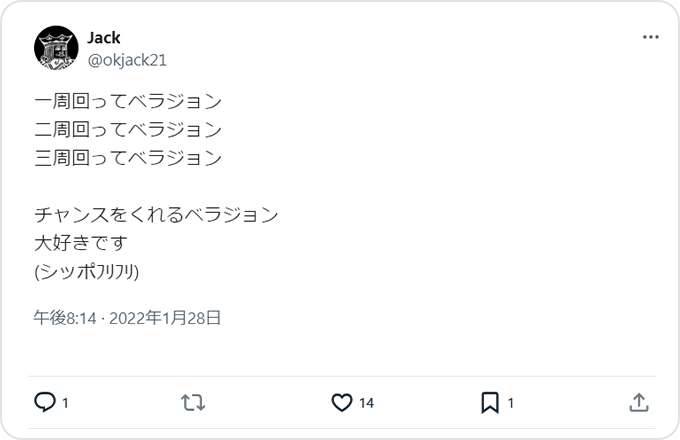Click the like count showing 14

pos(366,403)
